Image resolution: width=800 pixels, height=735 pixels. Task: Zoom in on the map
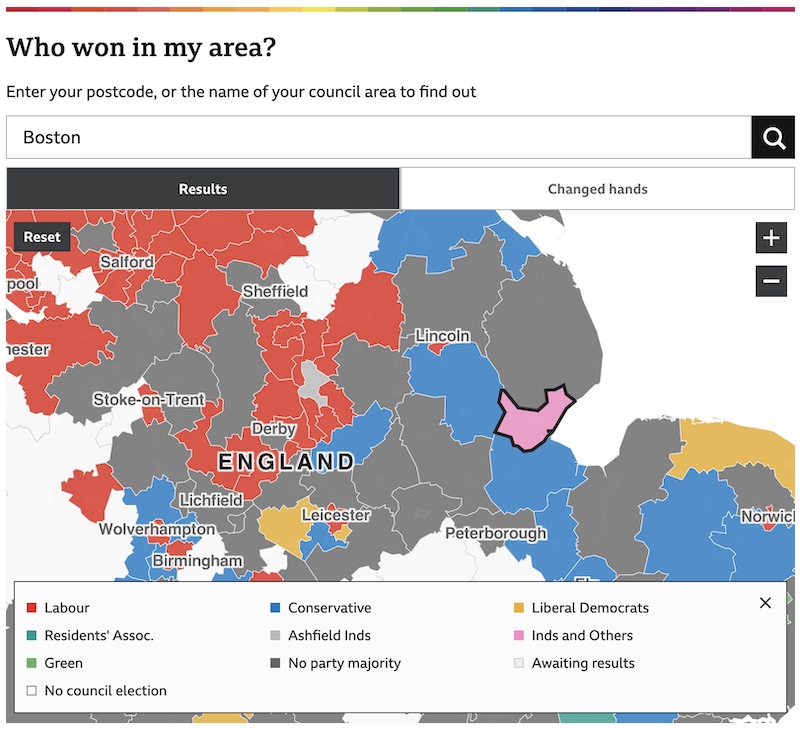click(770, 238)
